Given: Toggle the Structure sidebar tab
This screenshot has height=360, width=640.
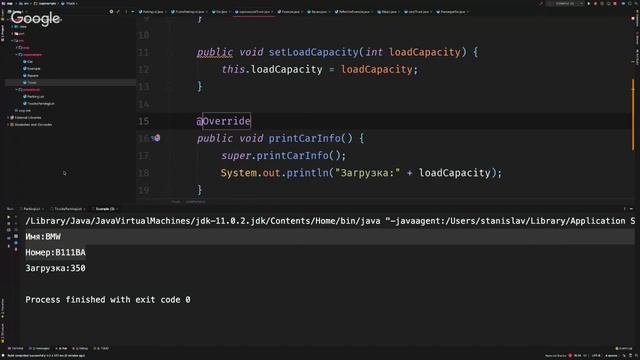Looking at the screenshot, I should point(2,333).
